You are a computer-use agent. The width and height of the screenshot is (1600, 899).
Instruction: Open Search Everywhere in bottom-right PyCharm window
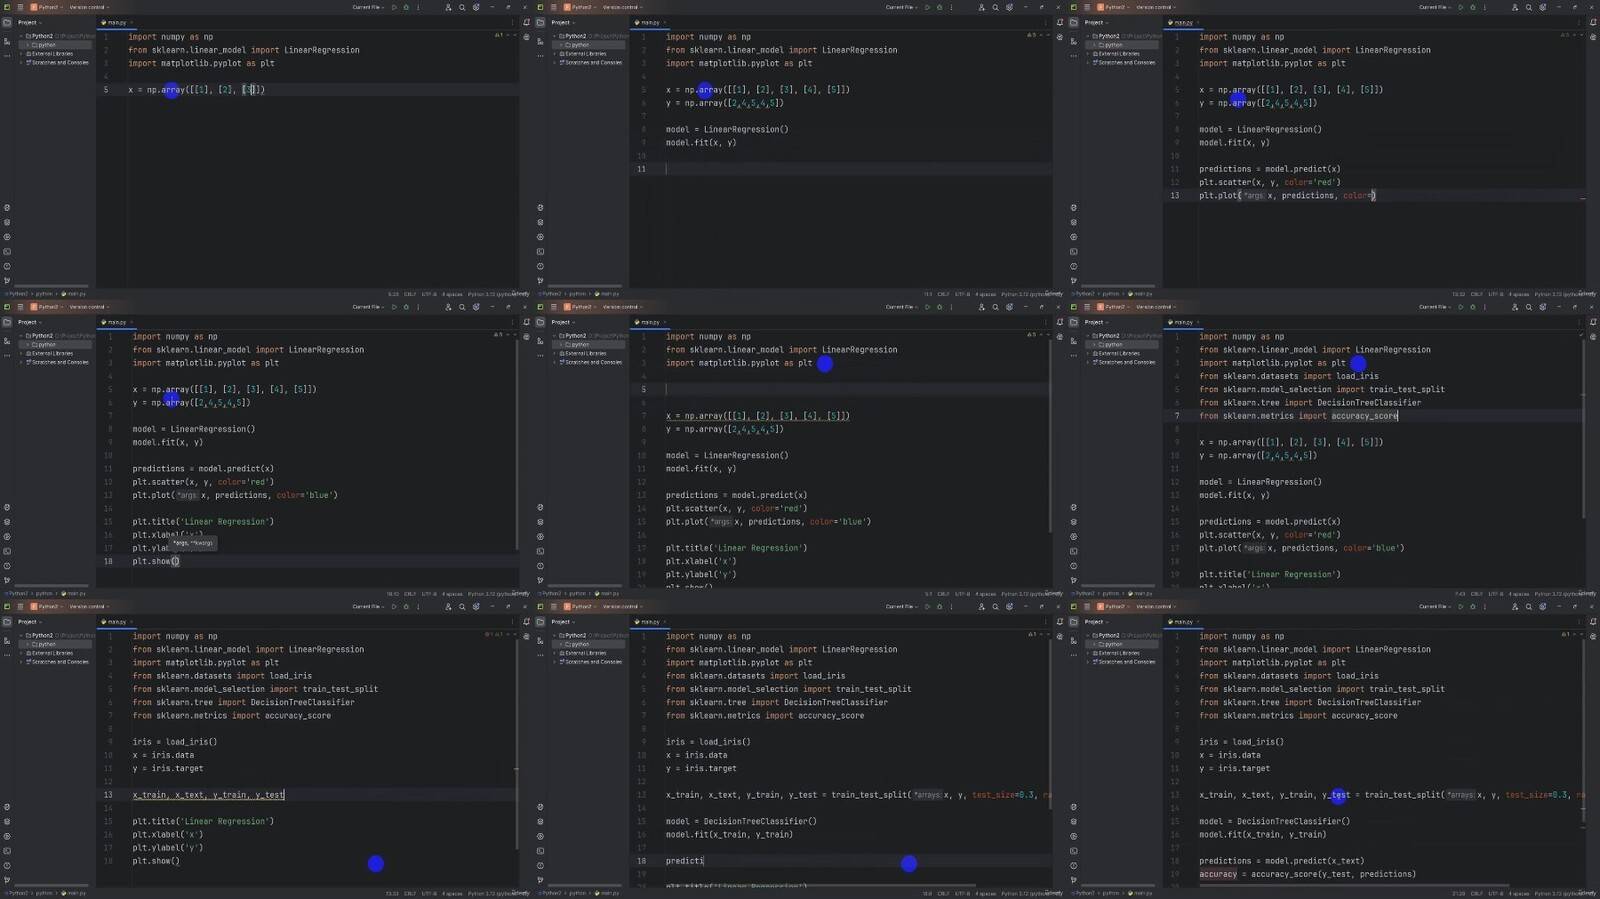pyautogui.click(x=1528, y=607)
